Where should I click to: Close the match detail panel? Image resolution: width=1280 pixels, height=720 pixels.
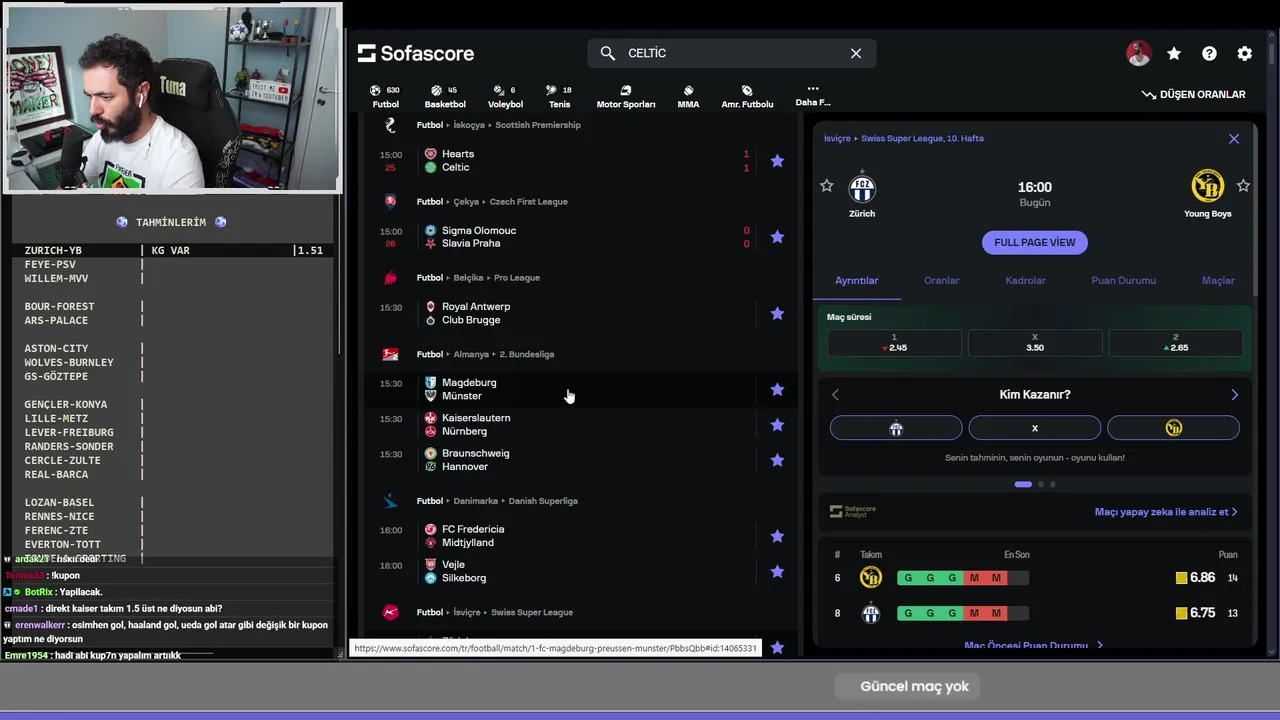tap(1234, 139)
